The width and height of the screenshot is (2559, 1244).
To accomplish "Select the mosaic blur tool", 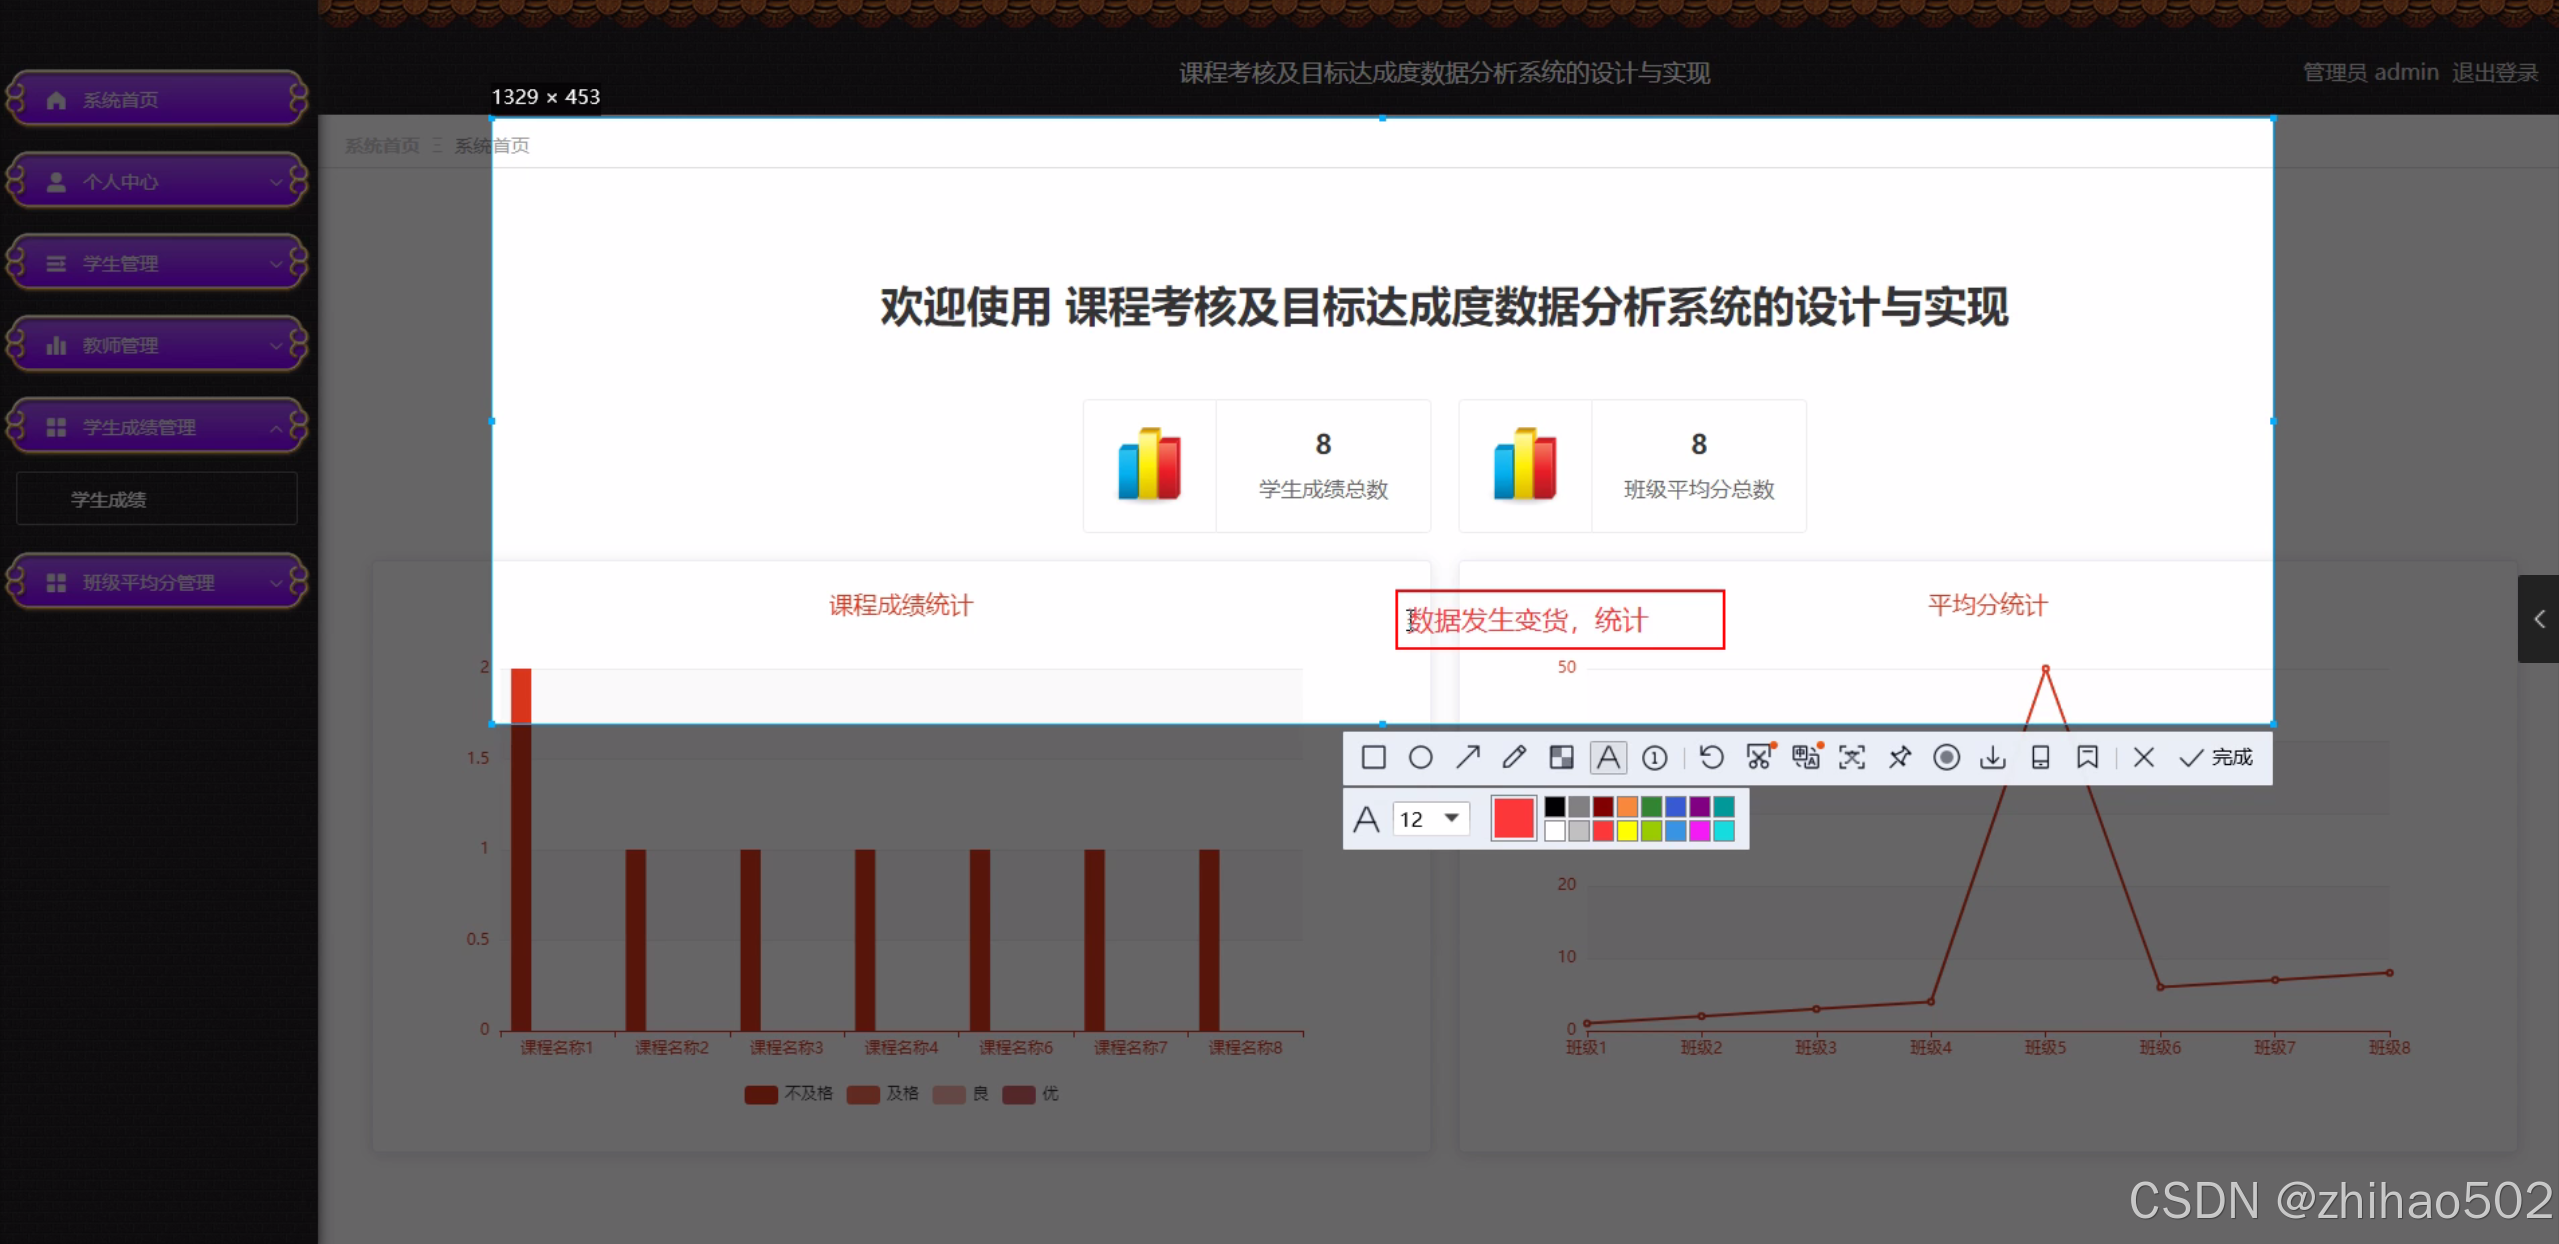I will (x=1561, y=757).
